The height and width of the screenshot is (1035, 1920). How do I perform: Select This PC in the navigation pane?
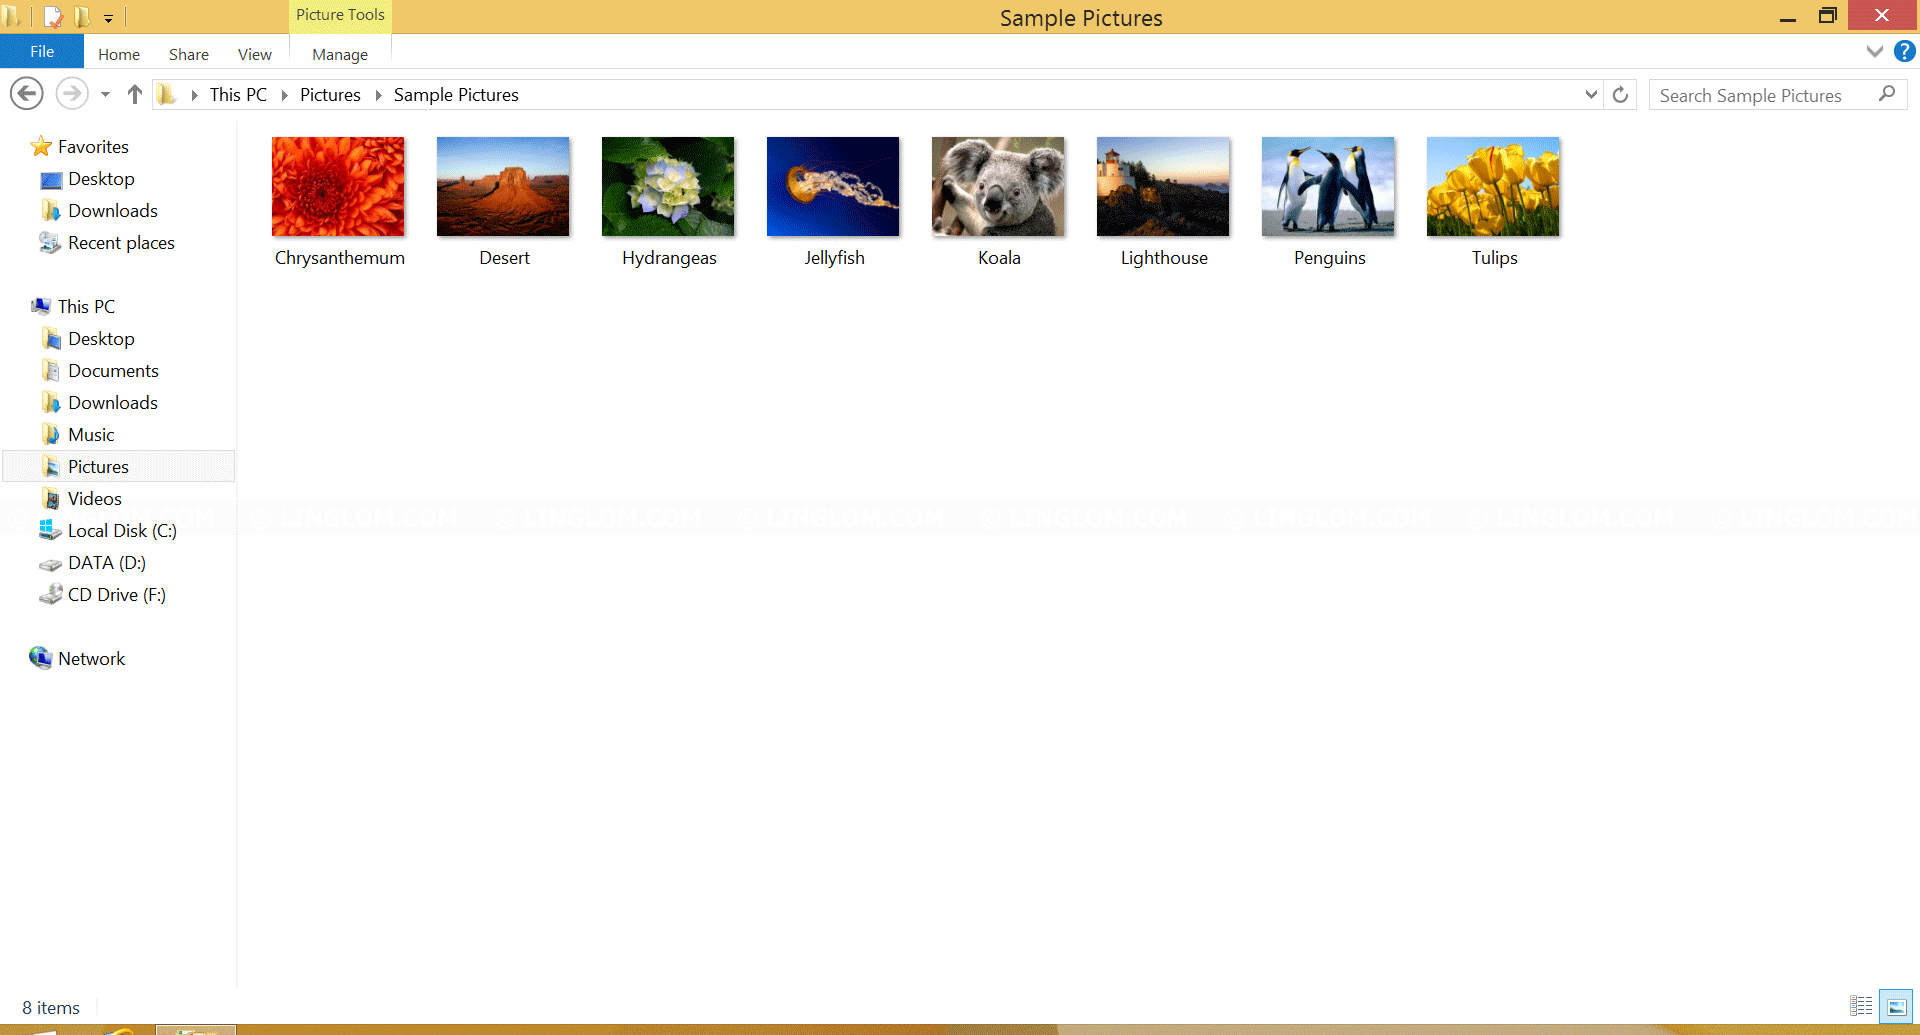86,307
